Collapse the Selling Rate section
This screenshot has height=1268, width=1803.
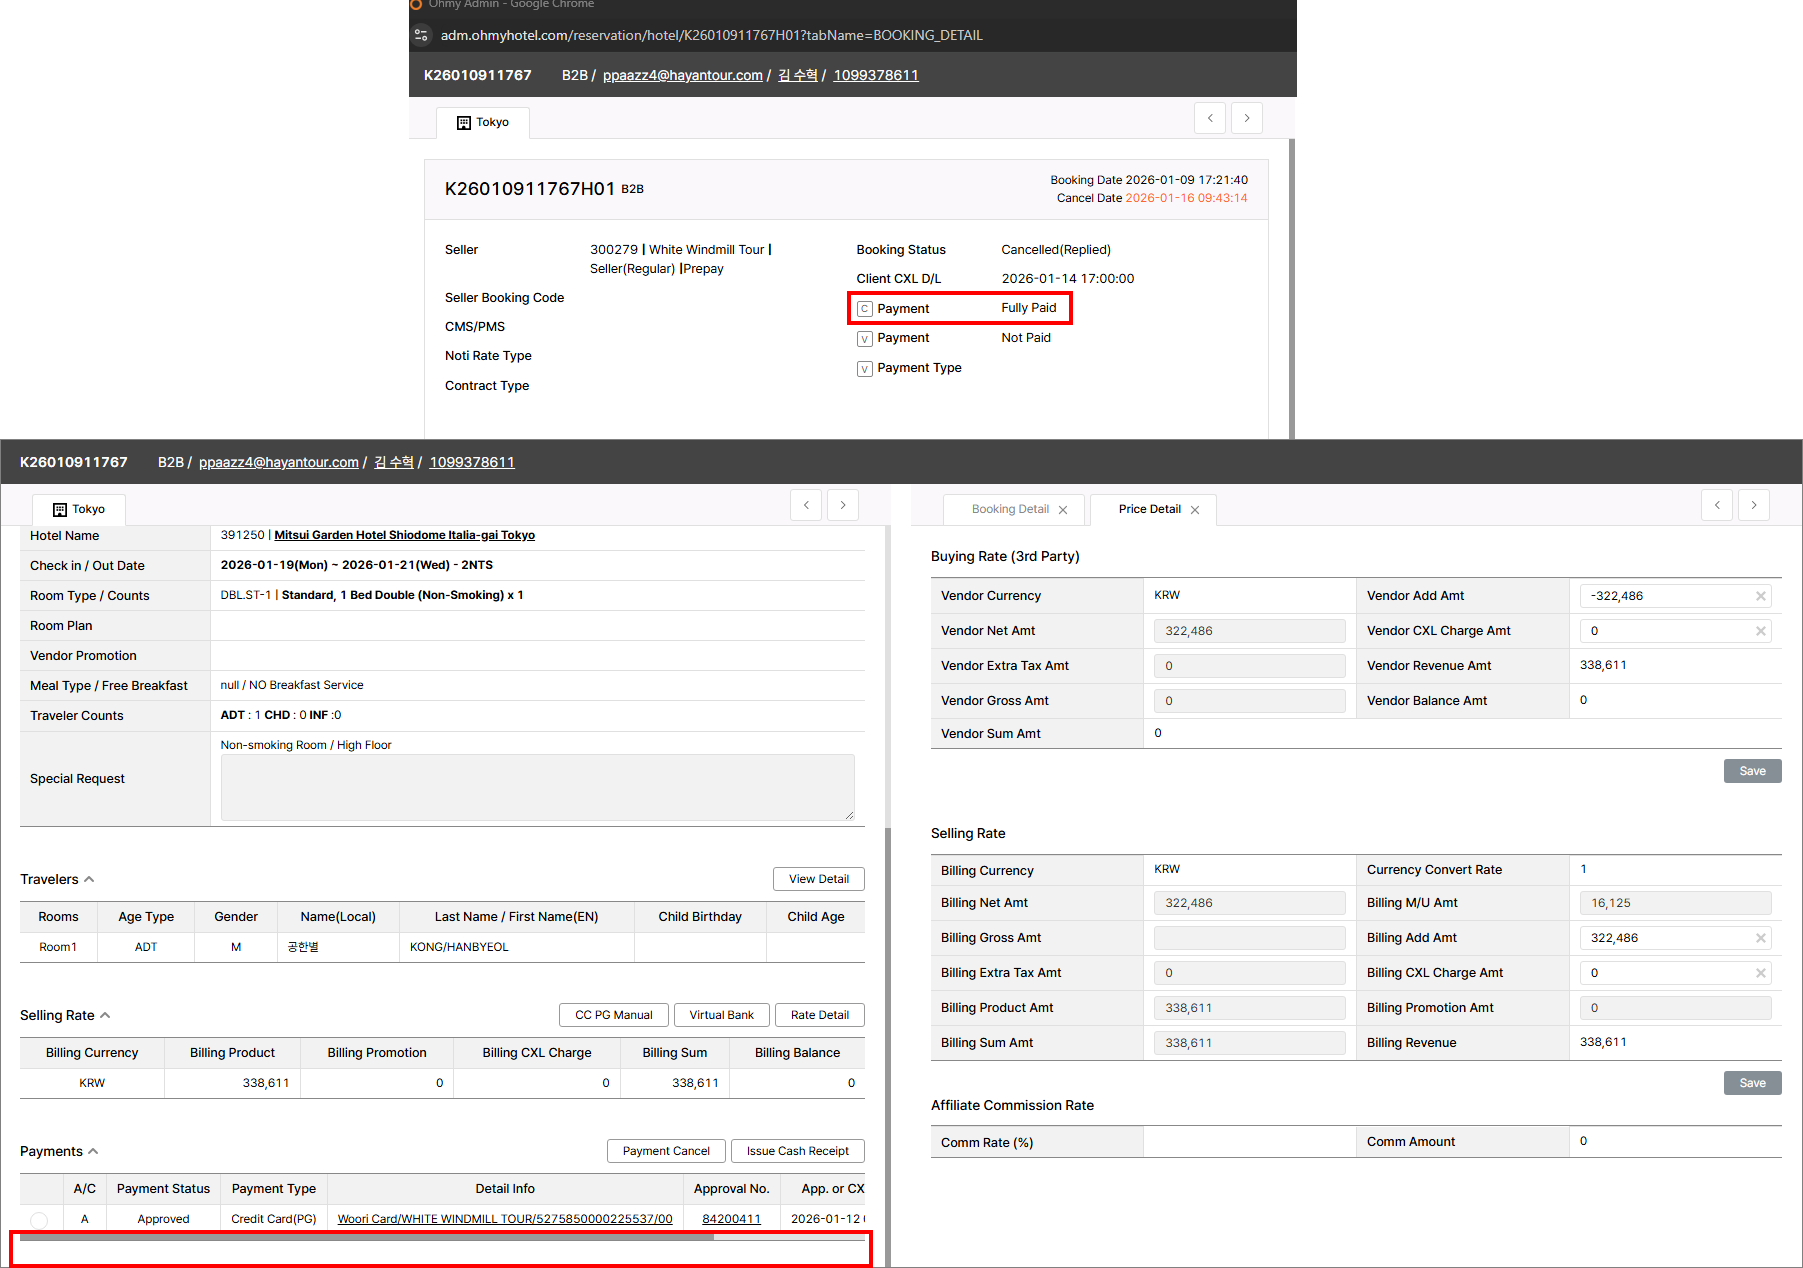(105, 1015)
